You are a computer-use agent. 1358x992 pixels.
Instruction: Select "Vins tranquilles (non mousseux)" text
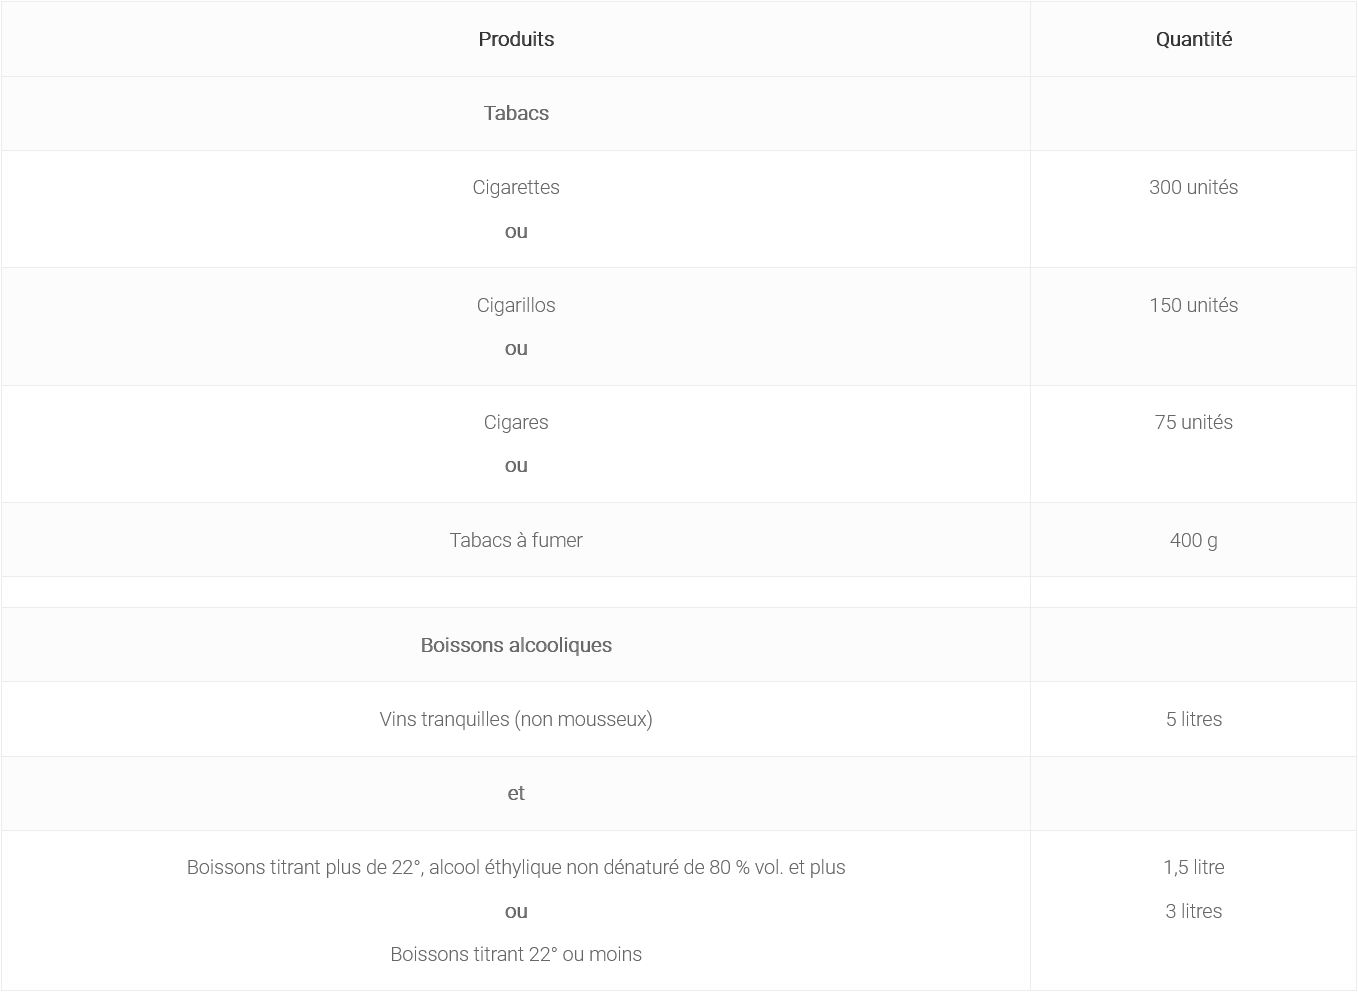(516, 719)
